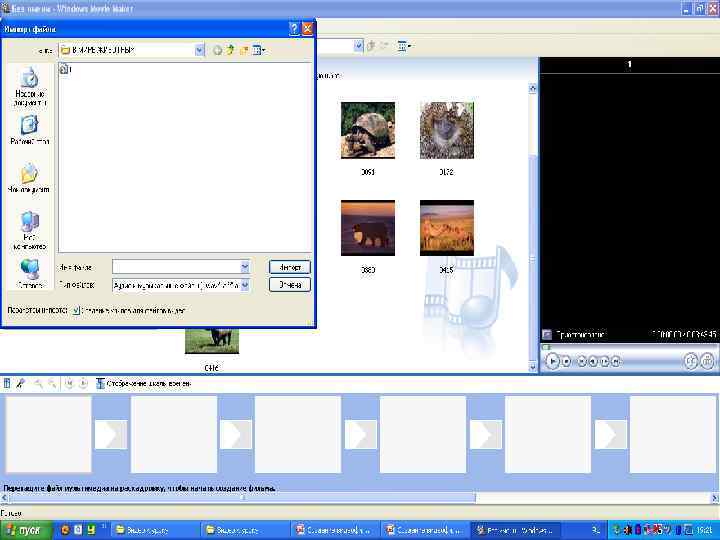Click into the file name input field
This screenshot has width=720, height=540.
click(x=176, y=267)
